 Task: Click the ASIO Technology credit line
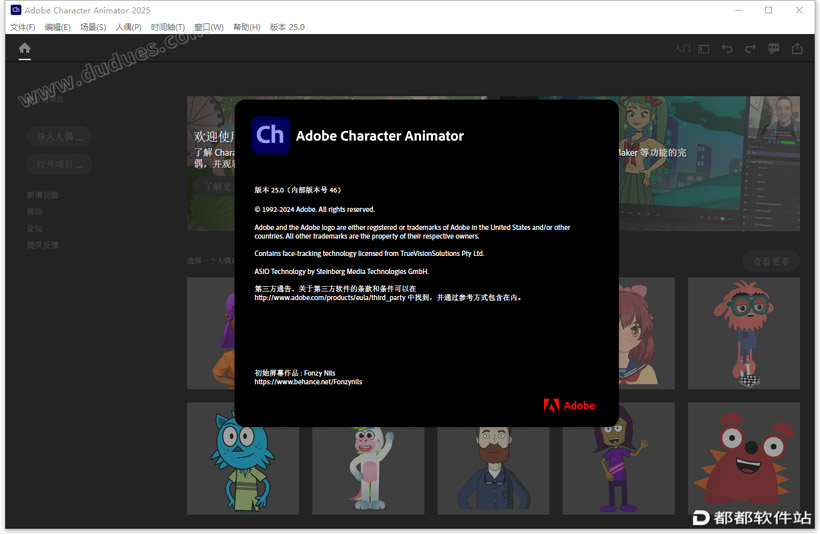pyautogui.click(x=341, y=271)
